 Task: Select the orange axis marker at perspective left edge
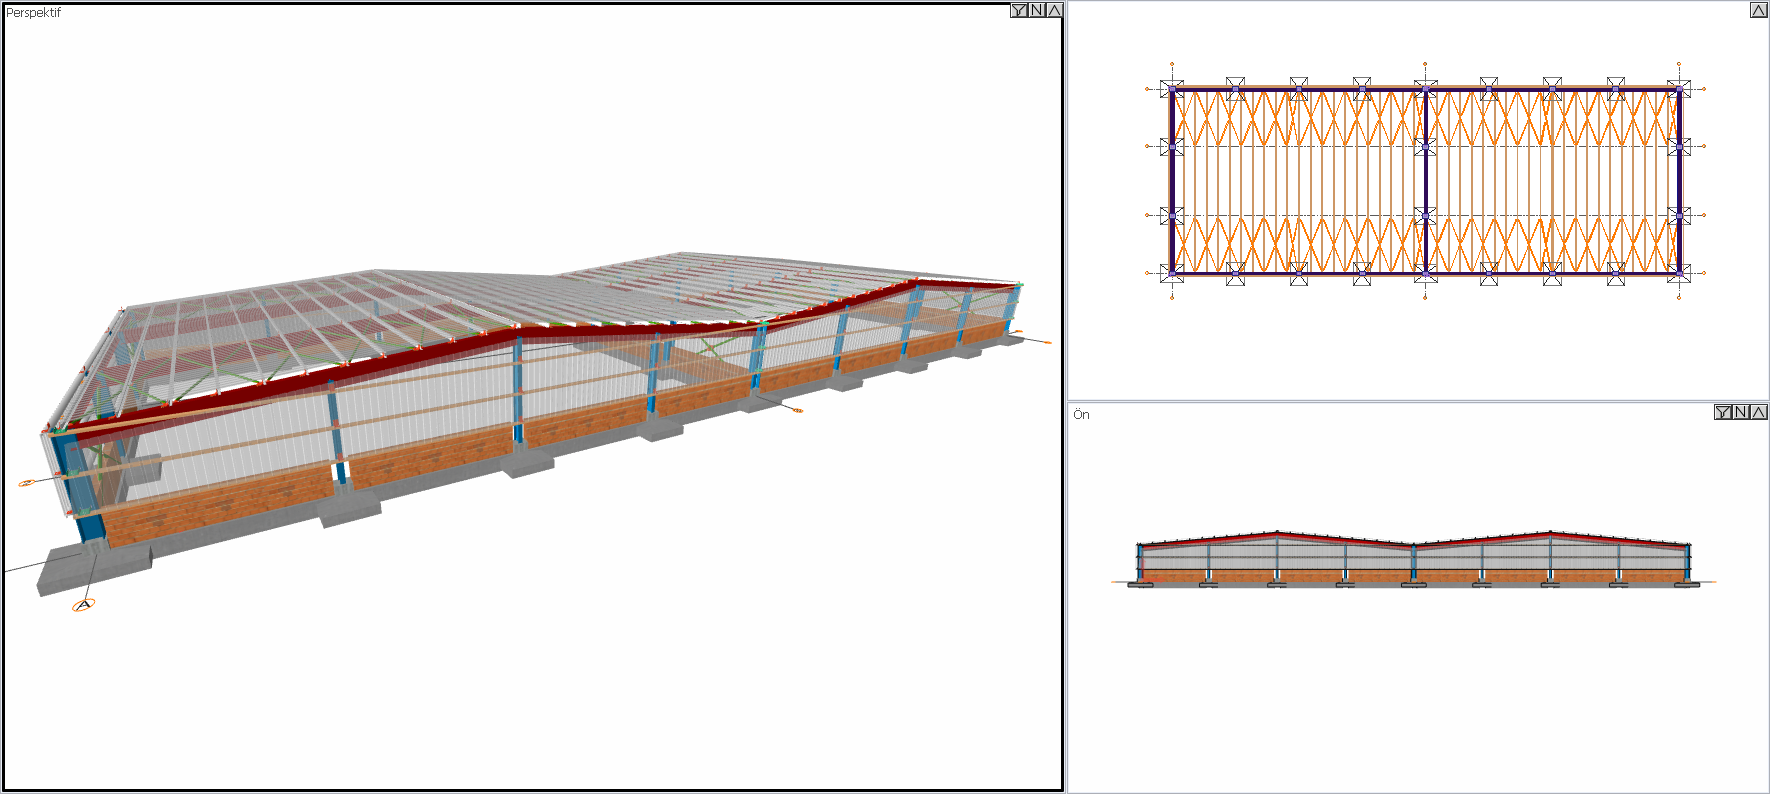tap(27, 483)
